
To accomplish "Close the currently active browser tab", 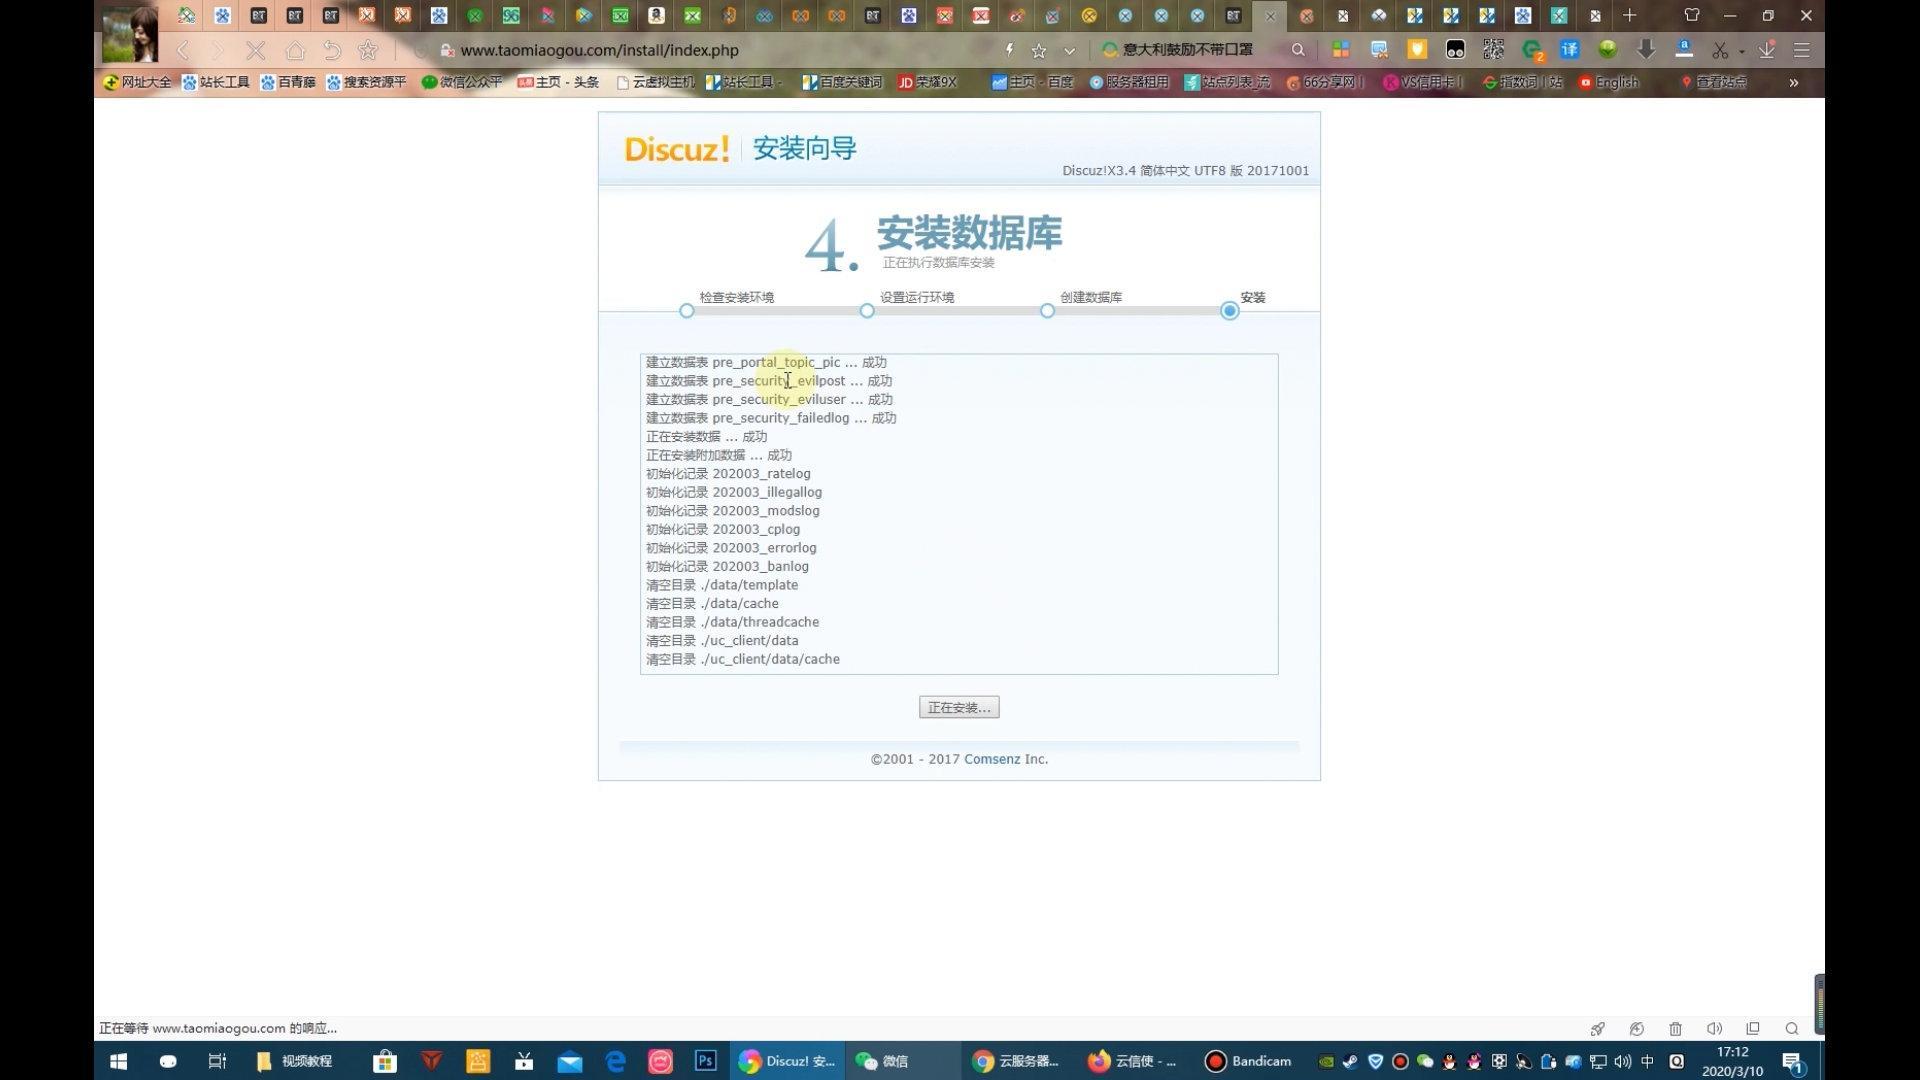I will (1270, 16).
